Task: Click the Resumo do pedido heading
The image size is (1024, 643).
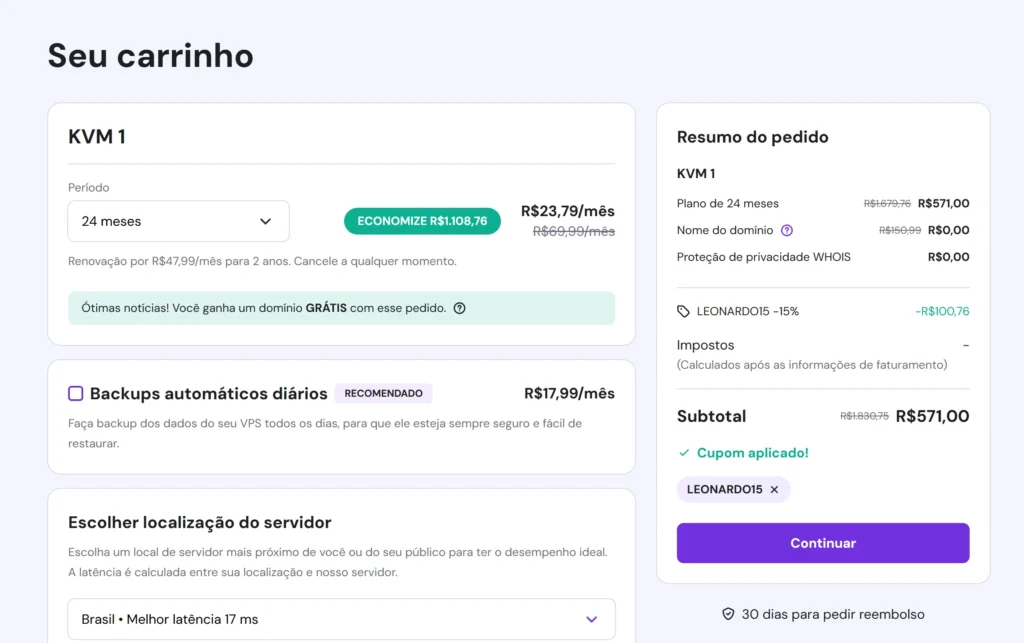Action: [x=752, y=137]
